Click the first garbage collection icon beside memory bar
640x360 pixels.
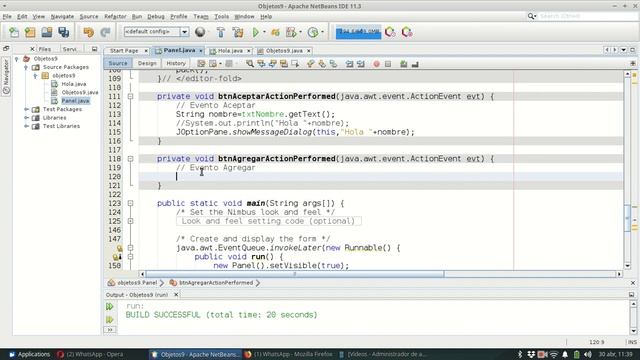point(390,32)
